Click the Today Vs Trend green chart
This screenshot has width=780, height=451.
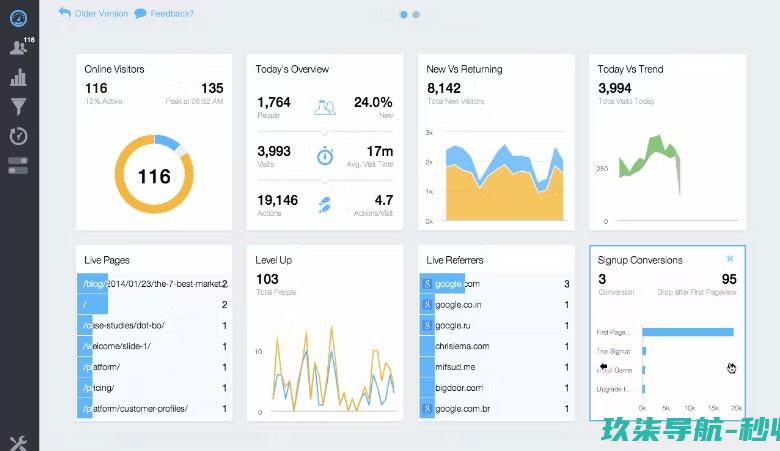(650, 164)
